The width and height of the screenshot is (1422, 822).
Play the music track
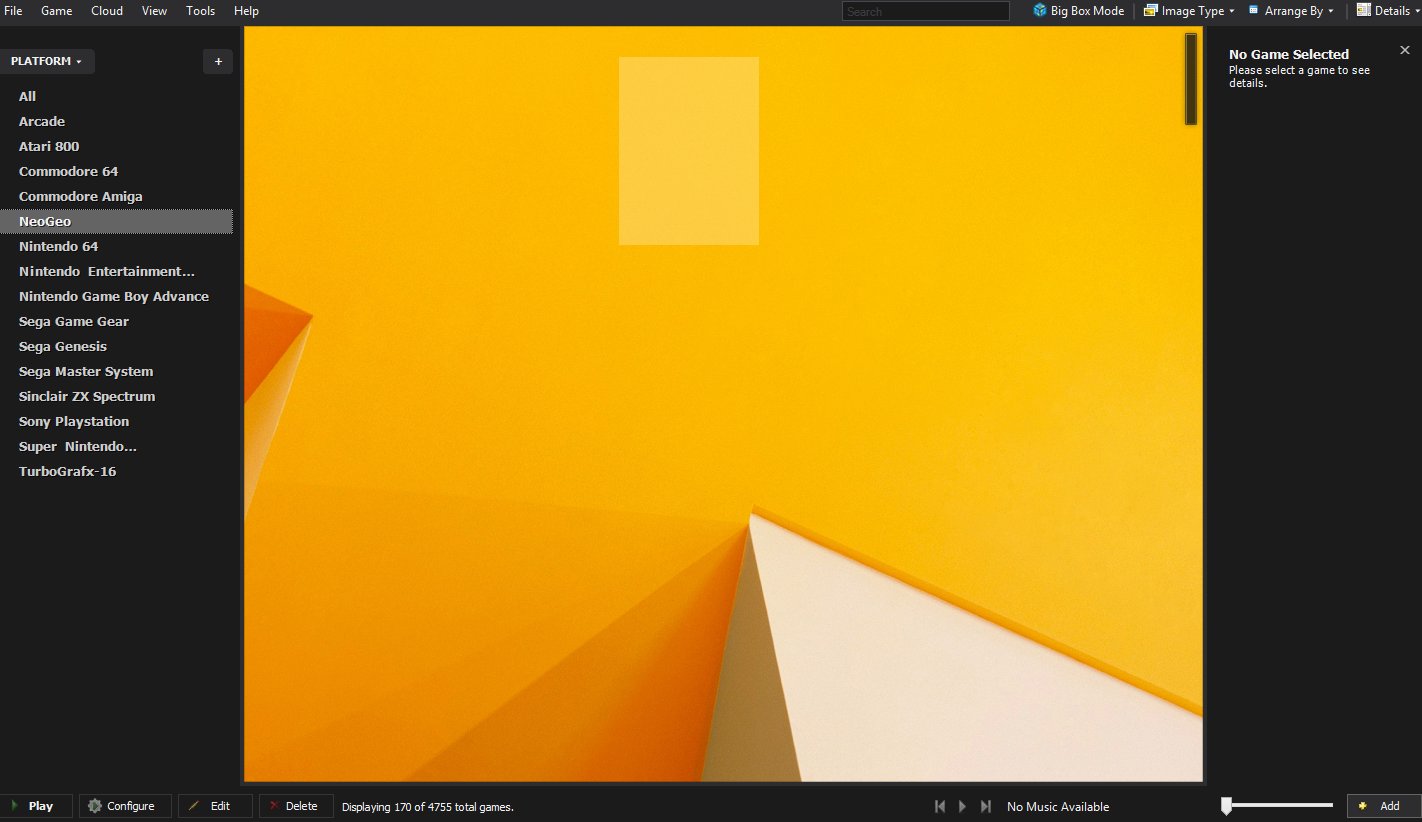coord(963,806)
